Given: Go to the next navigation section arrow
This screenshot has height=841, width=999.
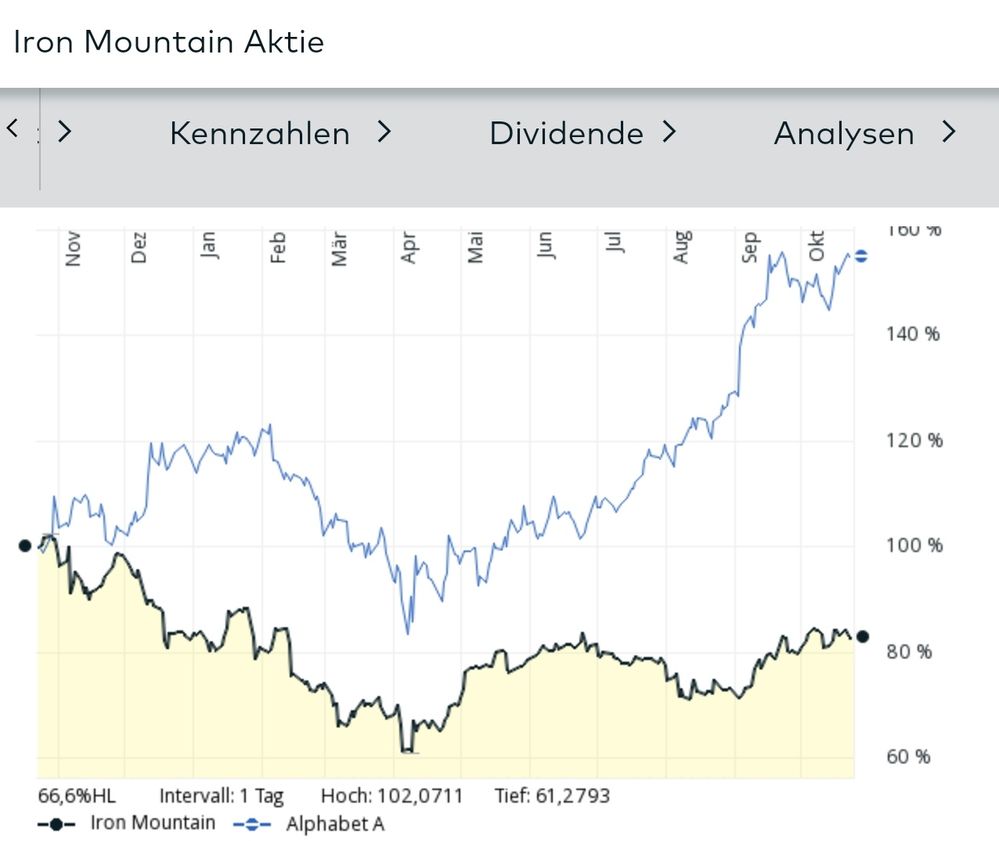Looking at the screenshot, I should [64, 131].
